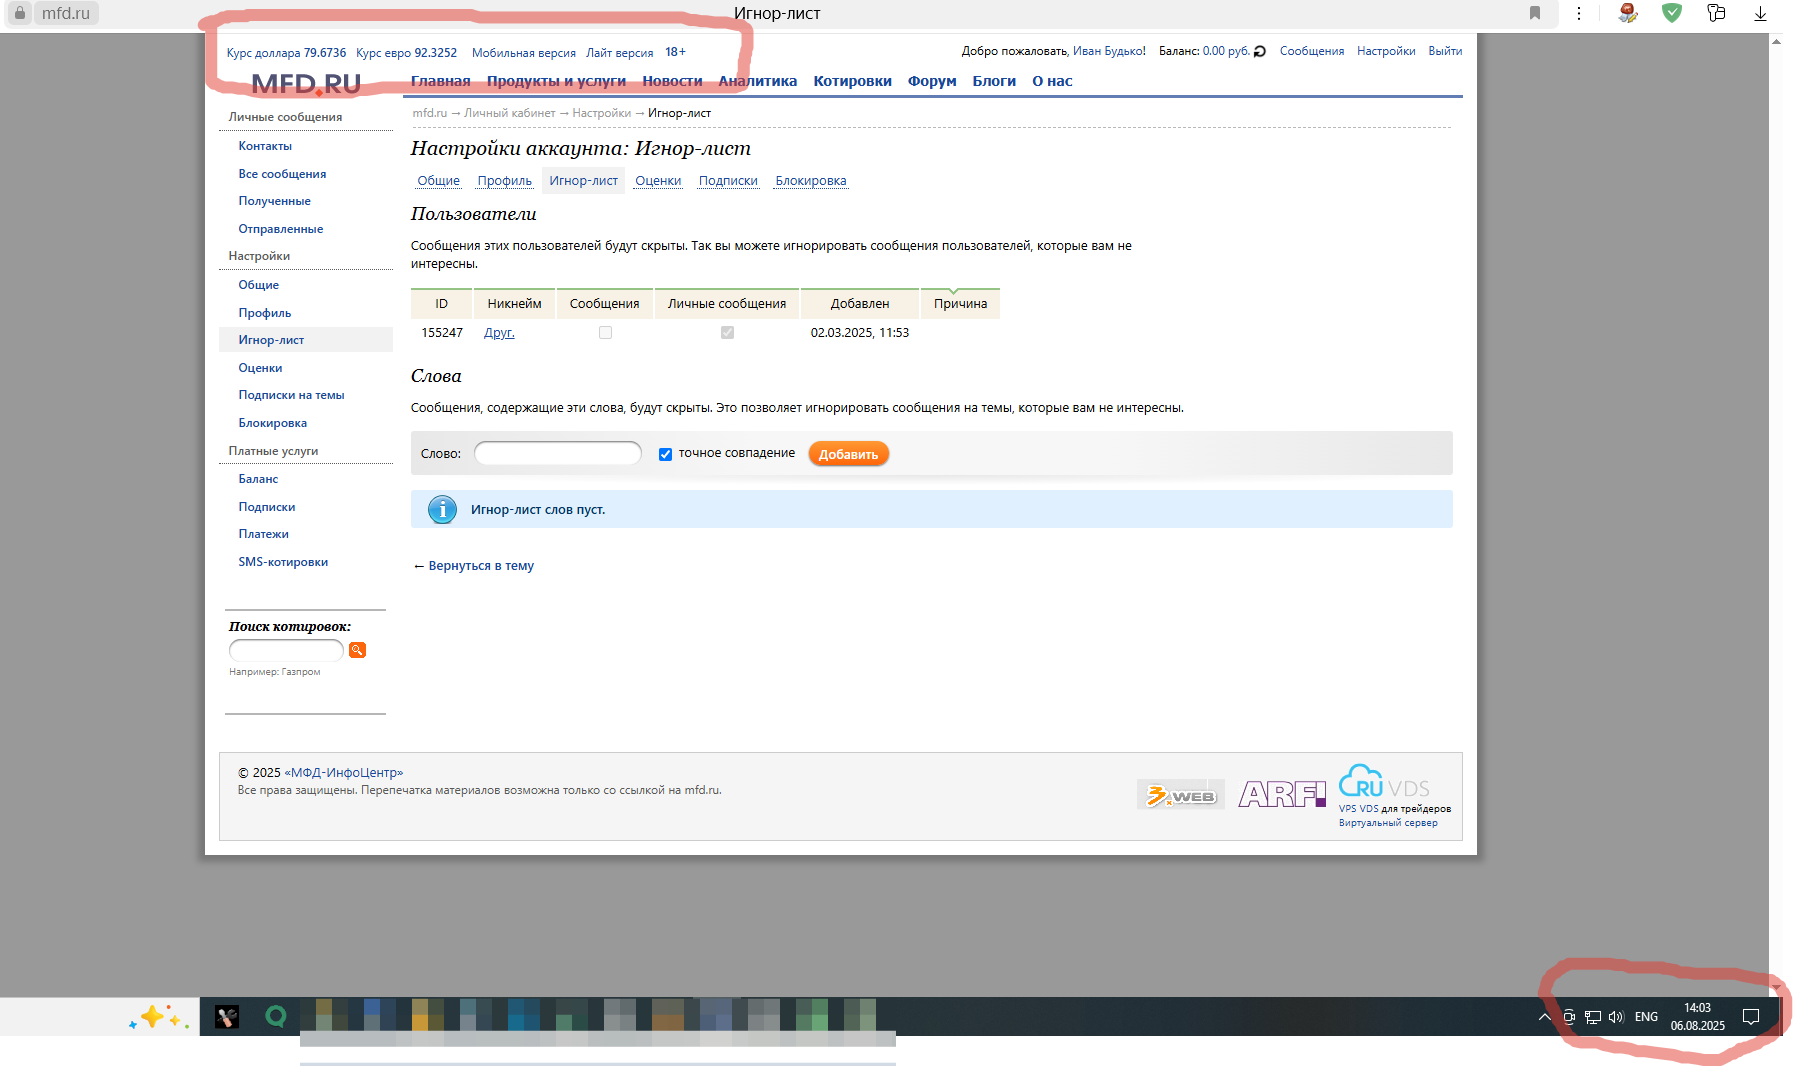Open the password key manager icon
The image size is (1793, 1066).
pyautogui.click(x=1716, y=13)
